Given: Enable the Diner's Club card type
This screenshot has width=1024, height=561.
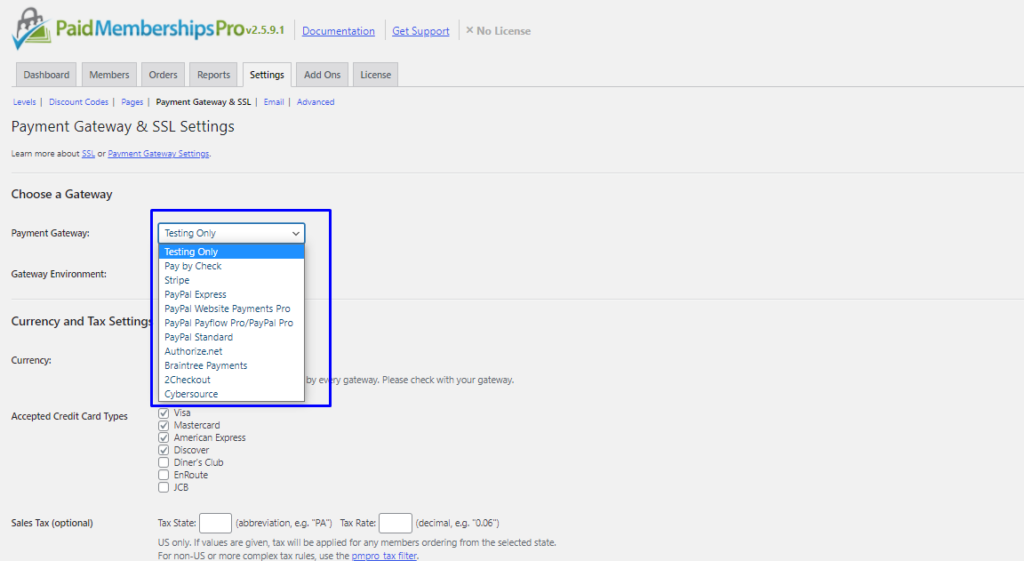Looking at the screenshot, I should 163,462.
